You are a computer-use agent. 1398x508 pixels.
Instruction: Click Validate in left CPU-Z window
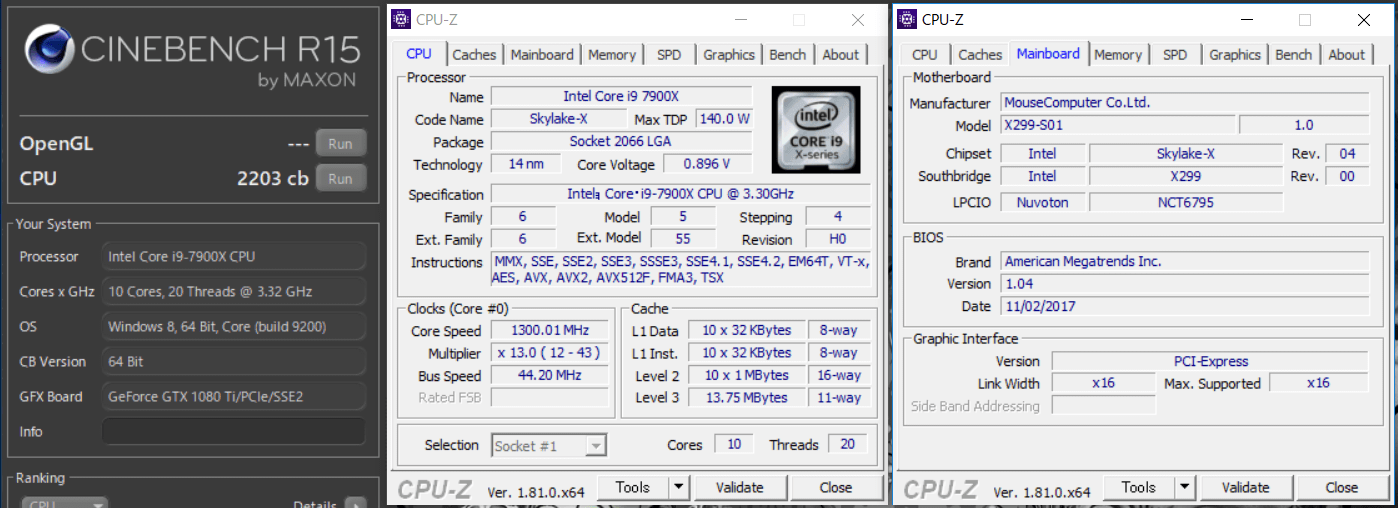click(740, 488)
